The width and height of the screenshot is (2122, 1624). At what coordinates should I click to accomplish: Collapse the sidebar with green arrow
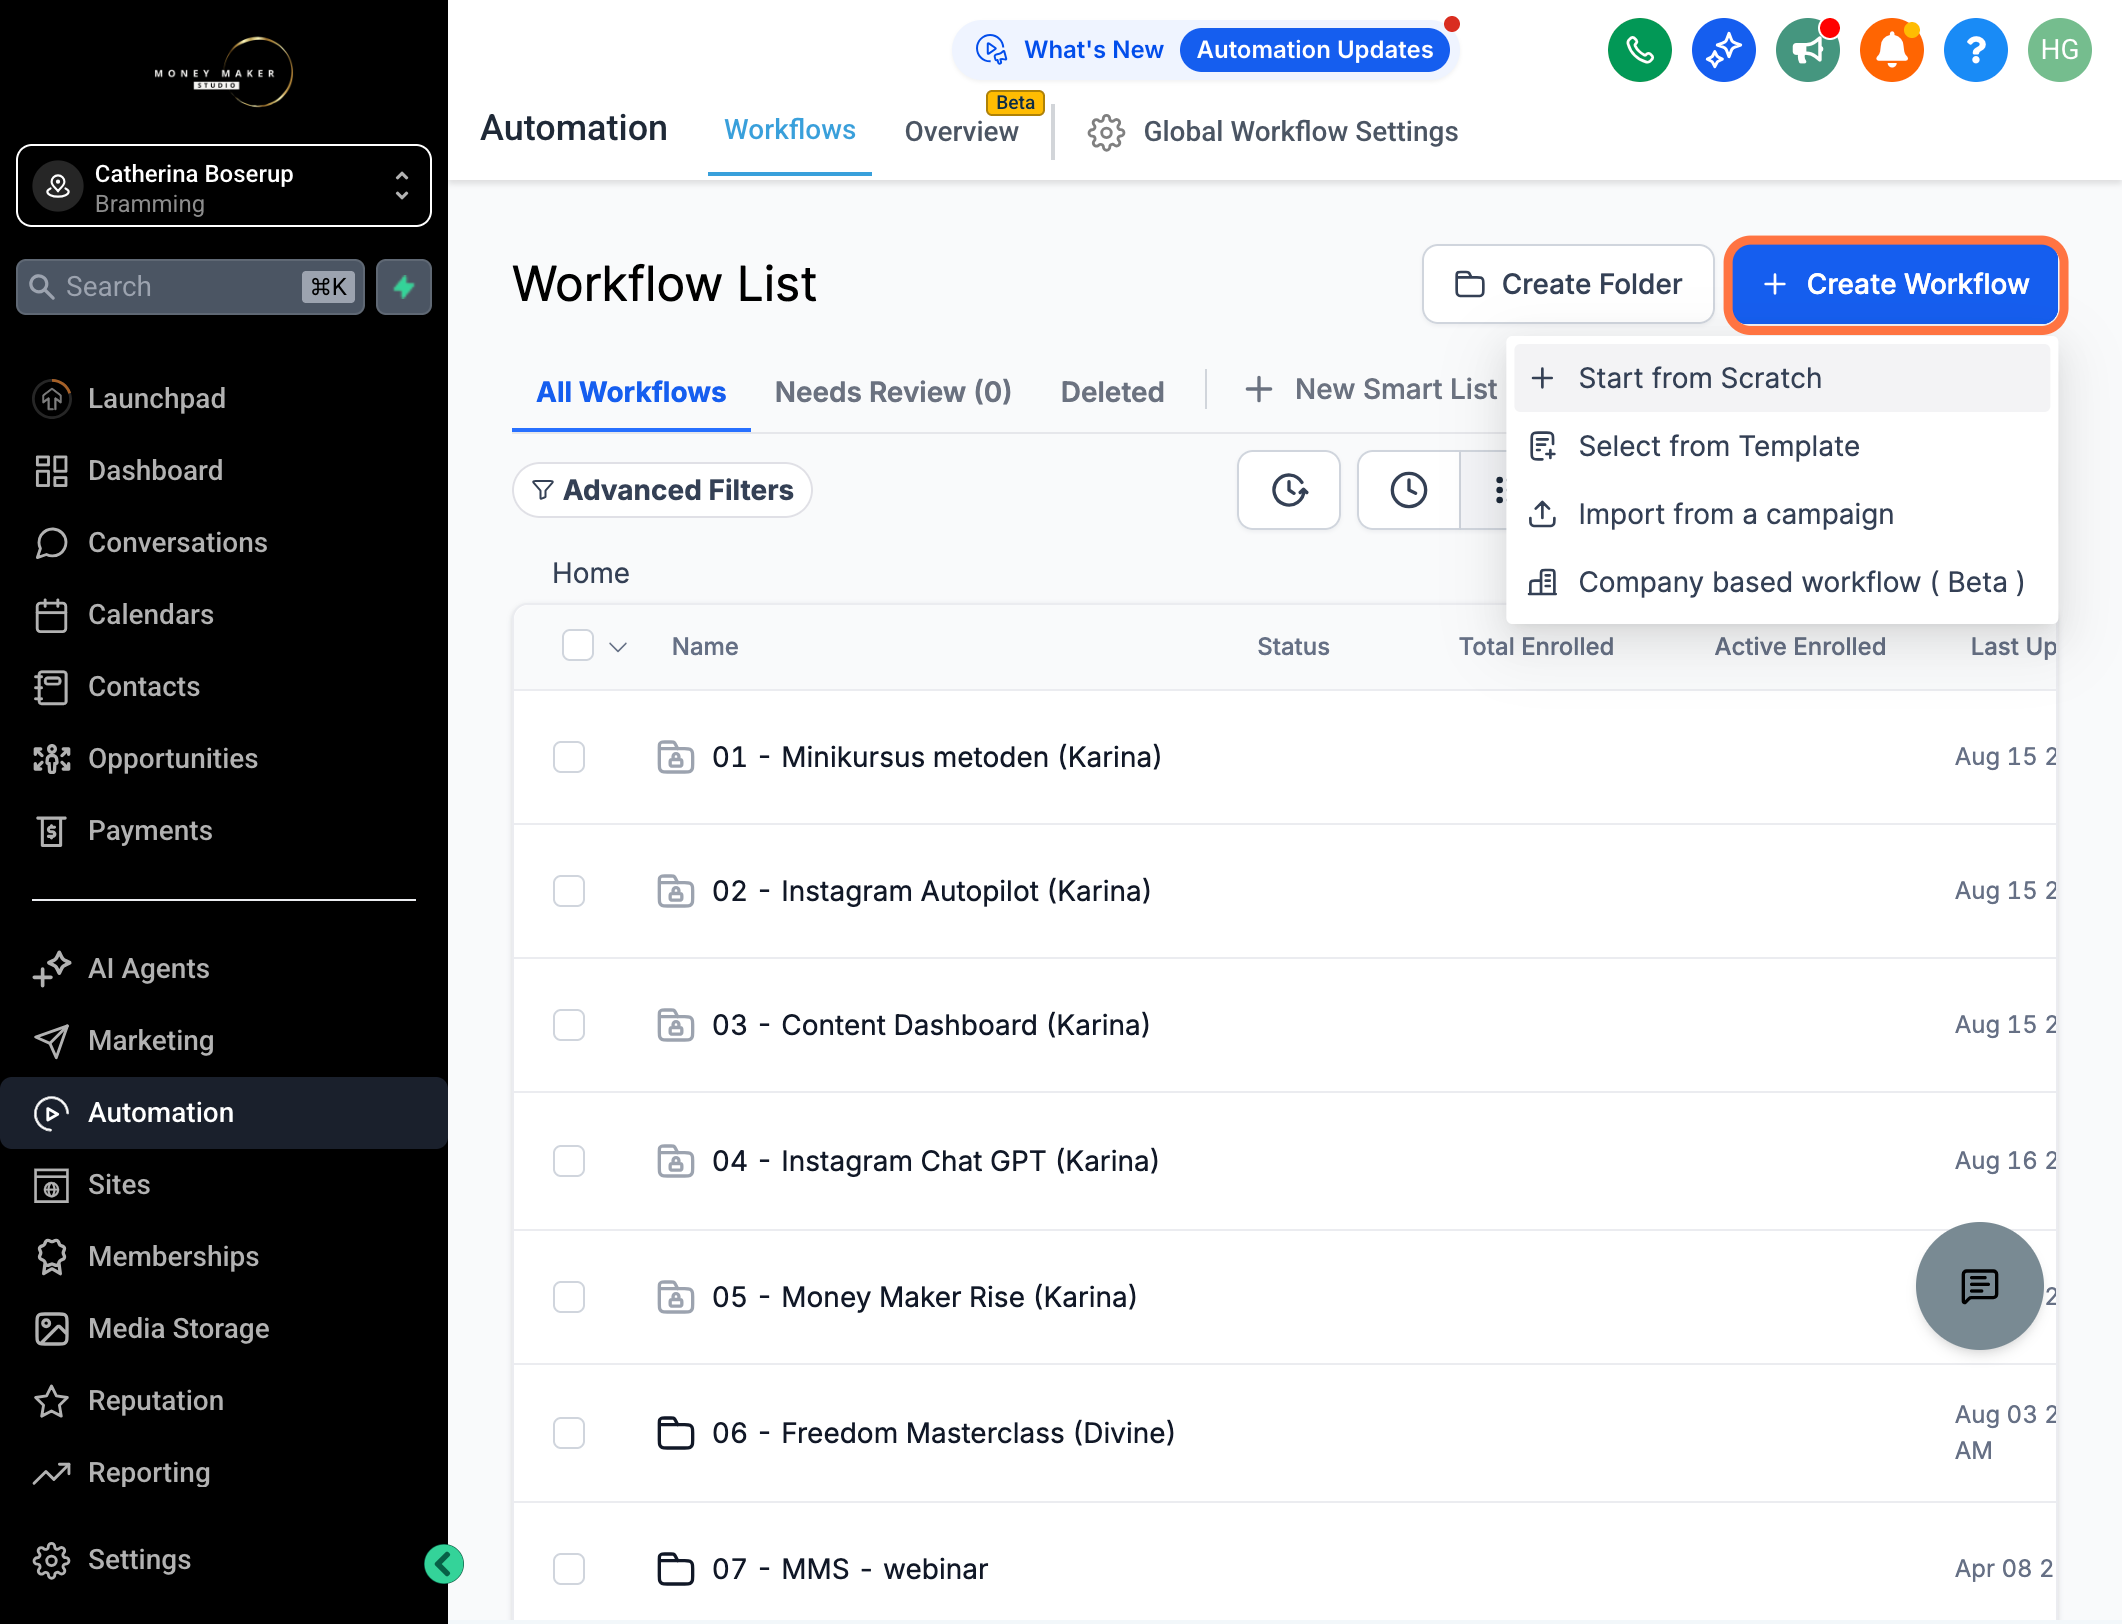(x=444, y=1564)
